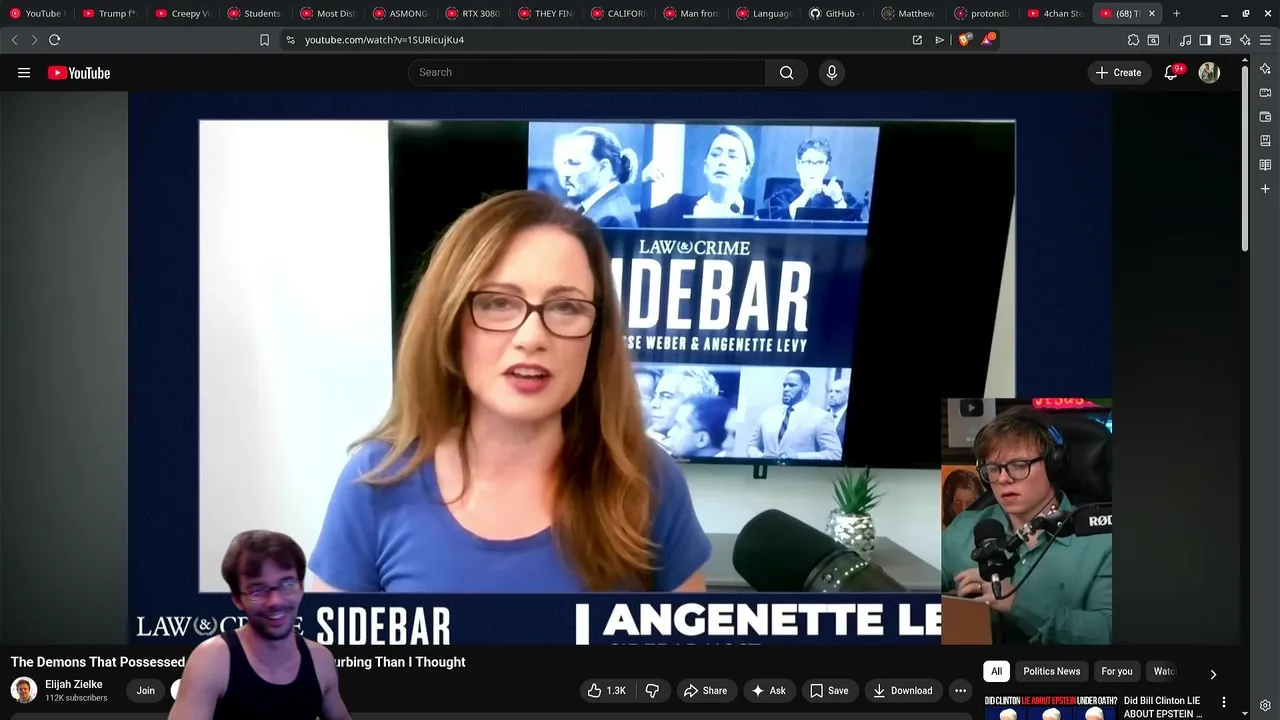Viewport: 1280px width, 720px height.
Task: Open the browser extensions puzzle icon
Action: coord(1133,40)
